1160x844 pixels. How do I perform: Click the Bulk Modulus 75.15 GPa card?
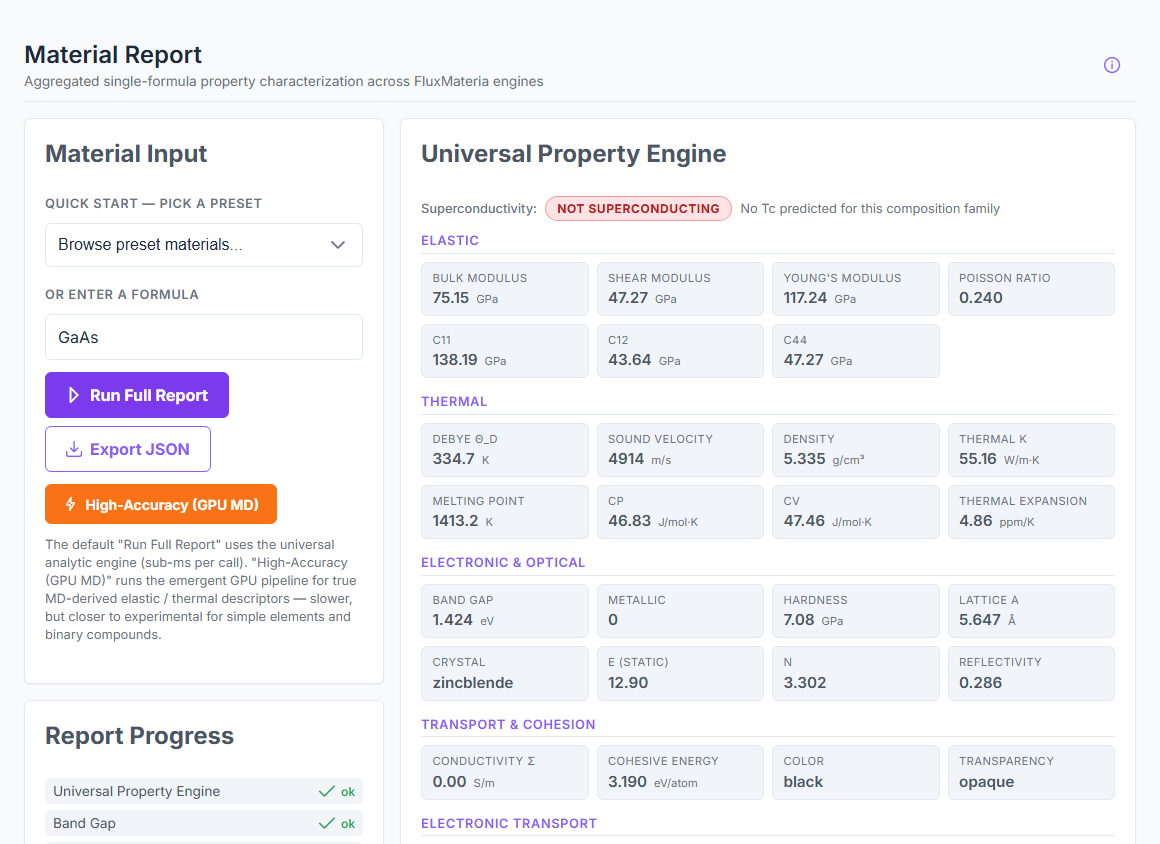pyautogui.click(x=505, y=289)
